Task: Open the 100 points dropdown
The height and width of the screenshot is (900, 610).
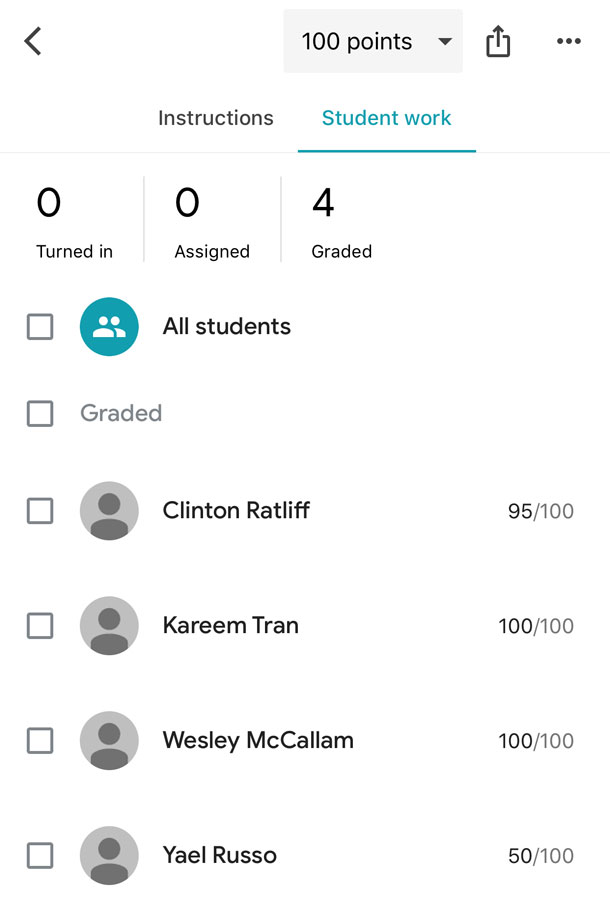Action: 355,41
